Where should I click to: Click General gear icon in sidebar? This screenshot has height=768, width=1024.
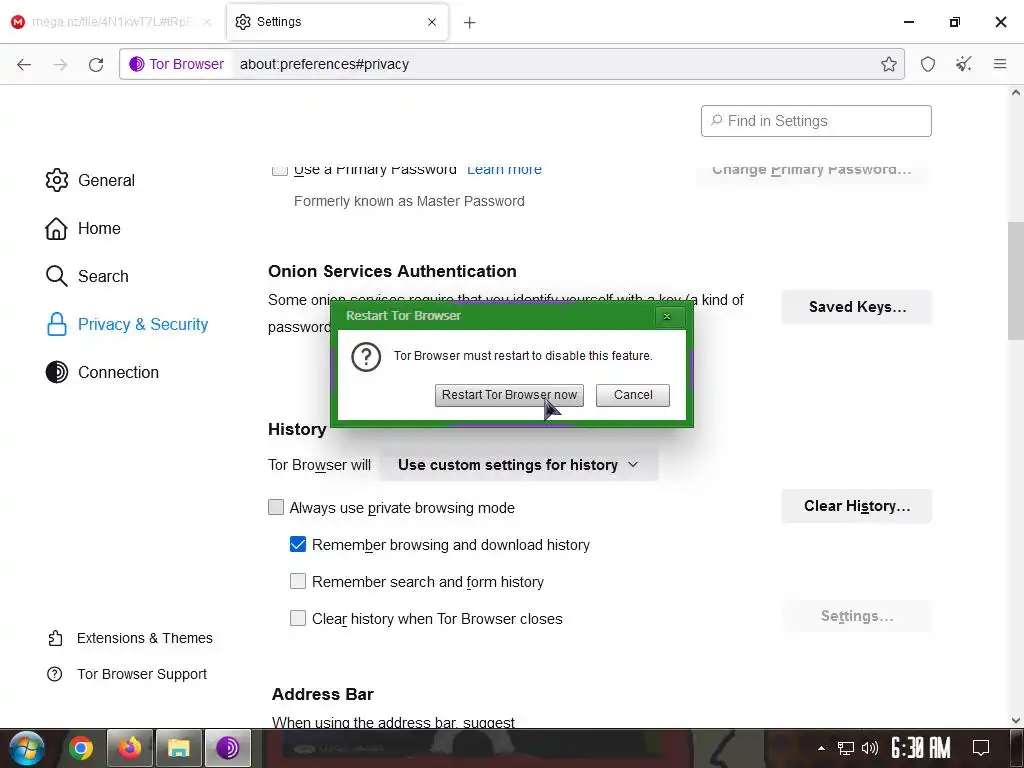[x=57, y=180]
